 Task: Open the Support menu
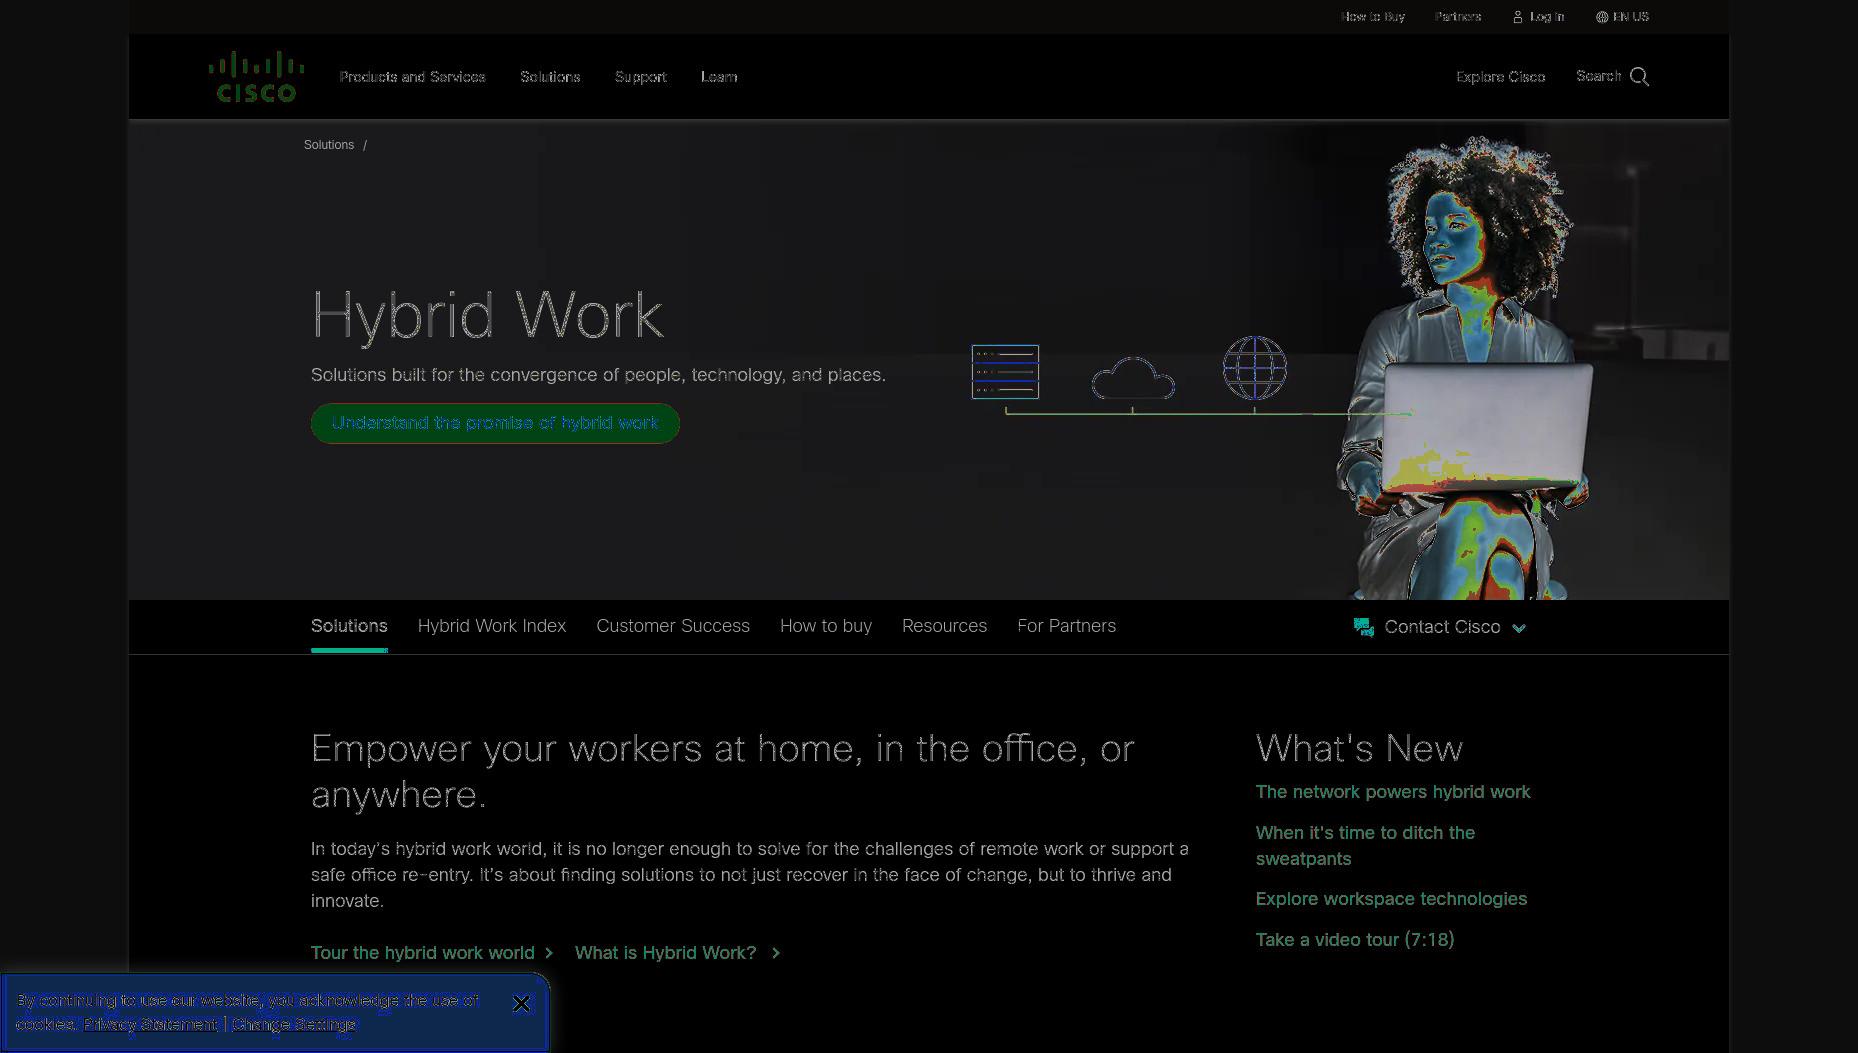tap(640, 77)
